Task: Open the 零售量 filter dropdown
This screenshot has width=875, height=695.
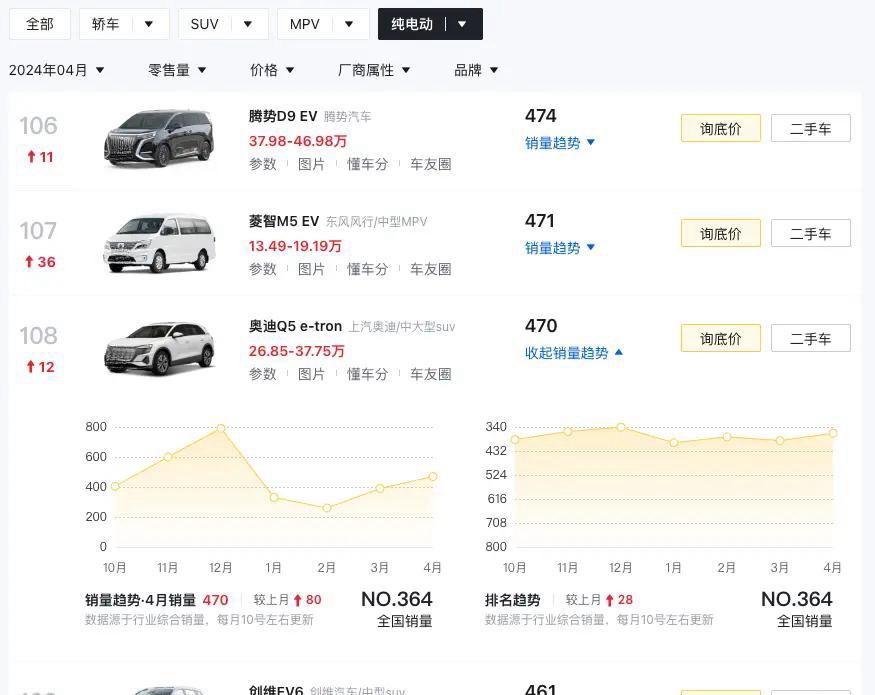Action: click(x=177, y=70)
